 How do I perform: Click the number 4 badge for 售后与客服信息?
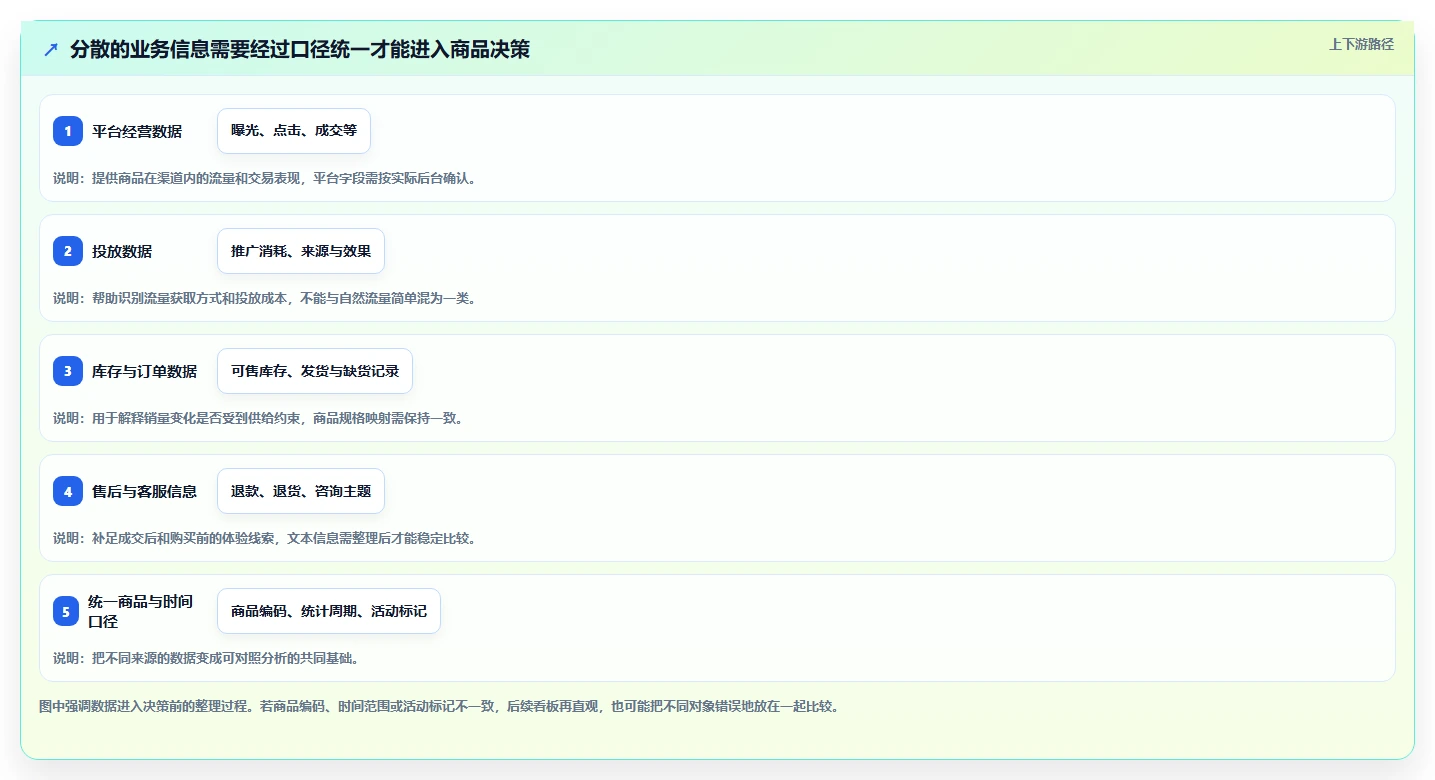(68, 491)
